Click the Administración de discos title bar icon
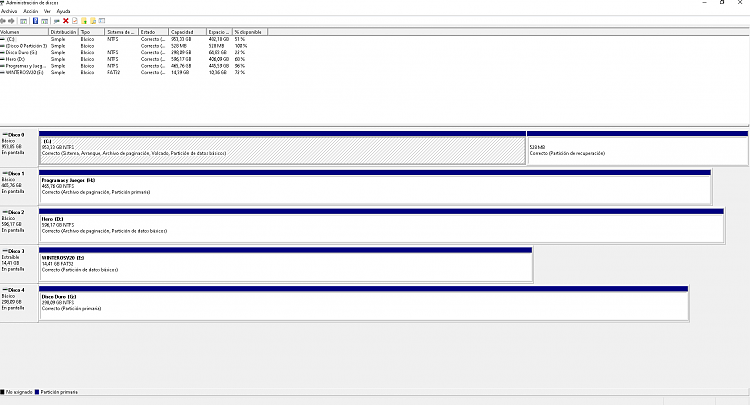Viewport: 750px width, 405px height. coord(2,3)
